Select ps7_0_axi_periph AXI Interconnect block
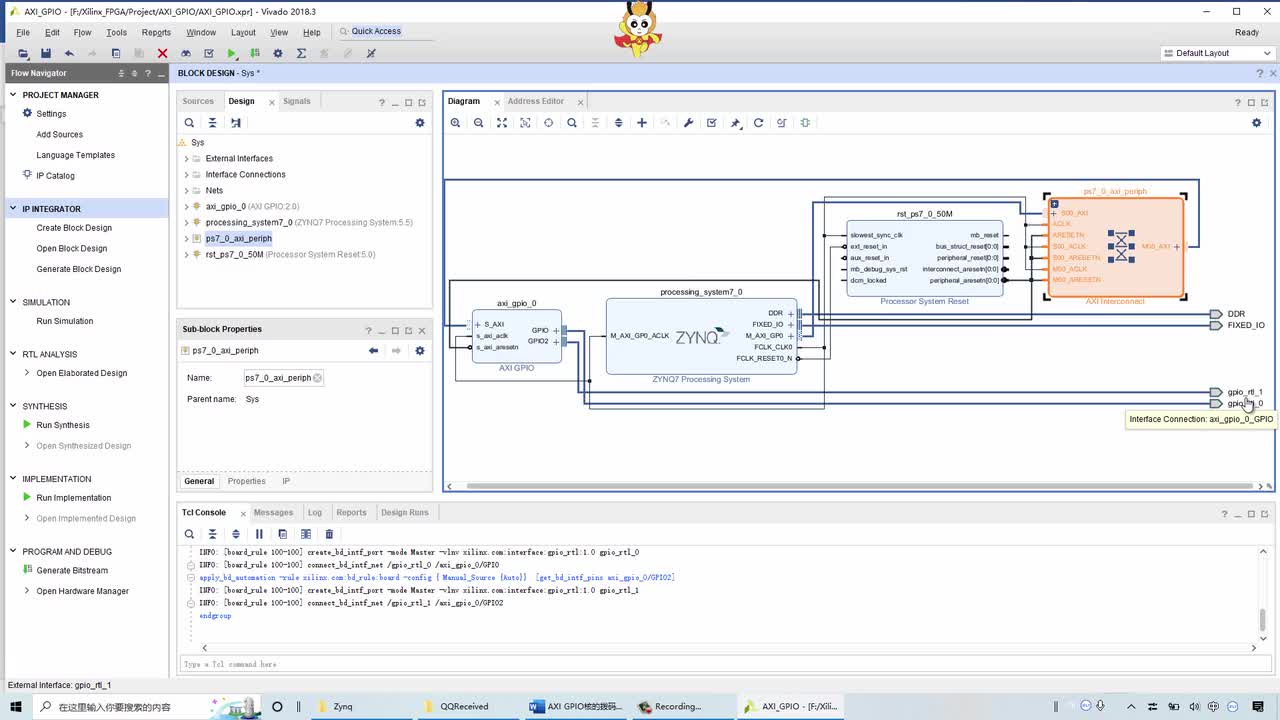Viewport: 1280px width, 720px height. (1115, 247)
